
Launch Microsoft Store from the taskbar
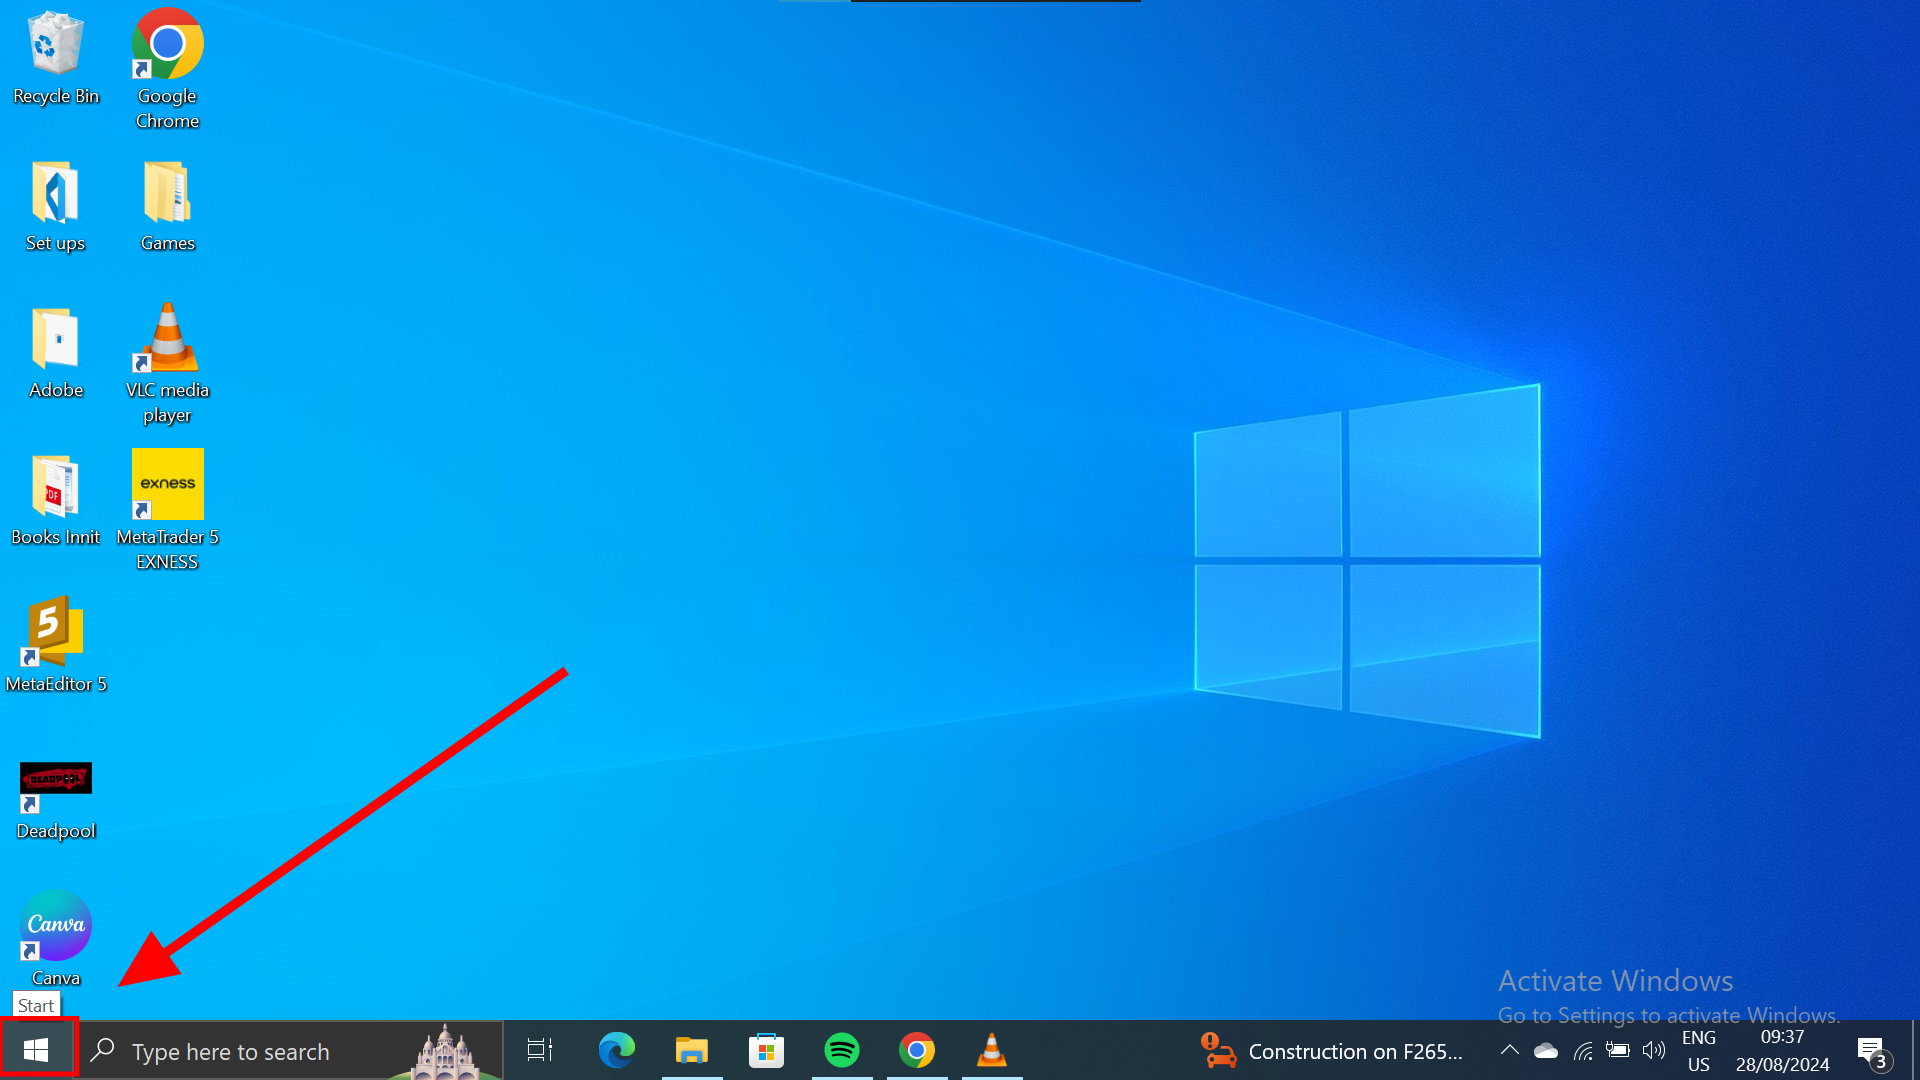coord(766,1050)
